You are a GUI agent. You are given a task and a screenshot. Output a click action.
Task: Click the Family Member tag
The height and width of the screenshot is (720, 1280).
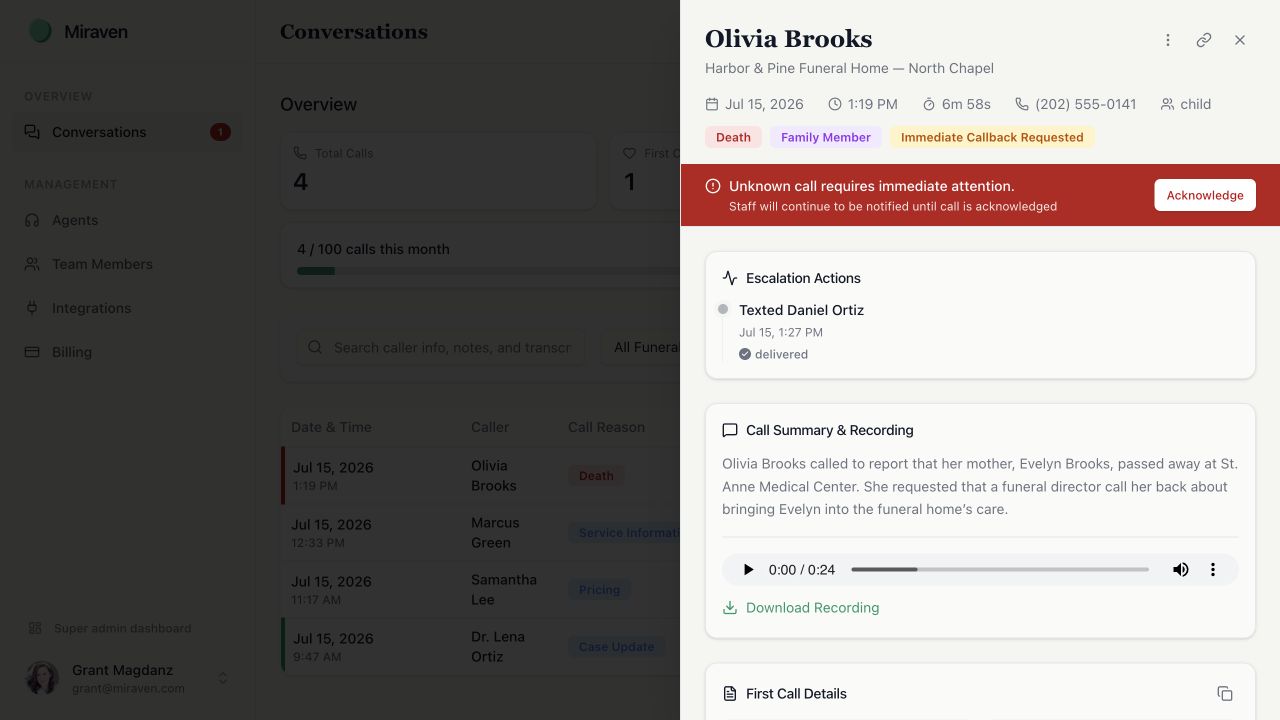826,137
